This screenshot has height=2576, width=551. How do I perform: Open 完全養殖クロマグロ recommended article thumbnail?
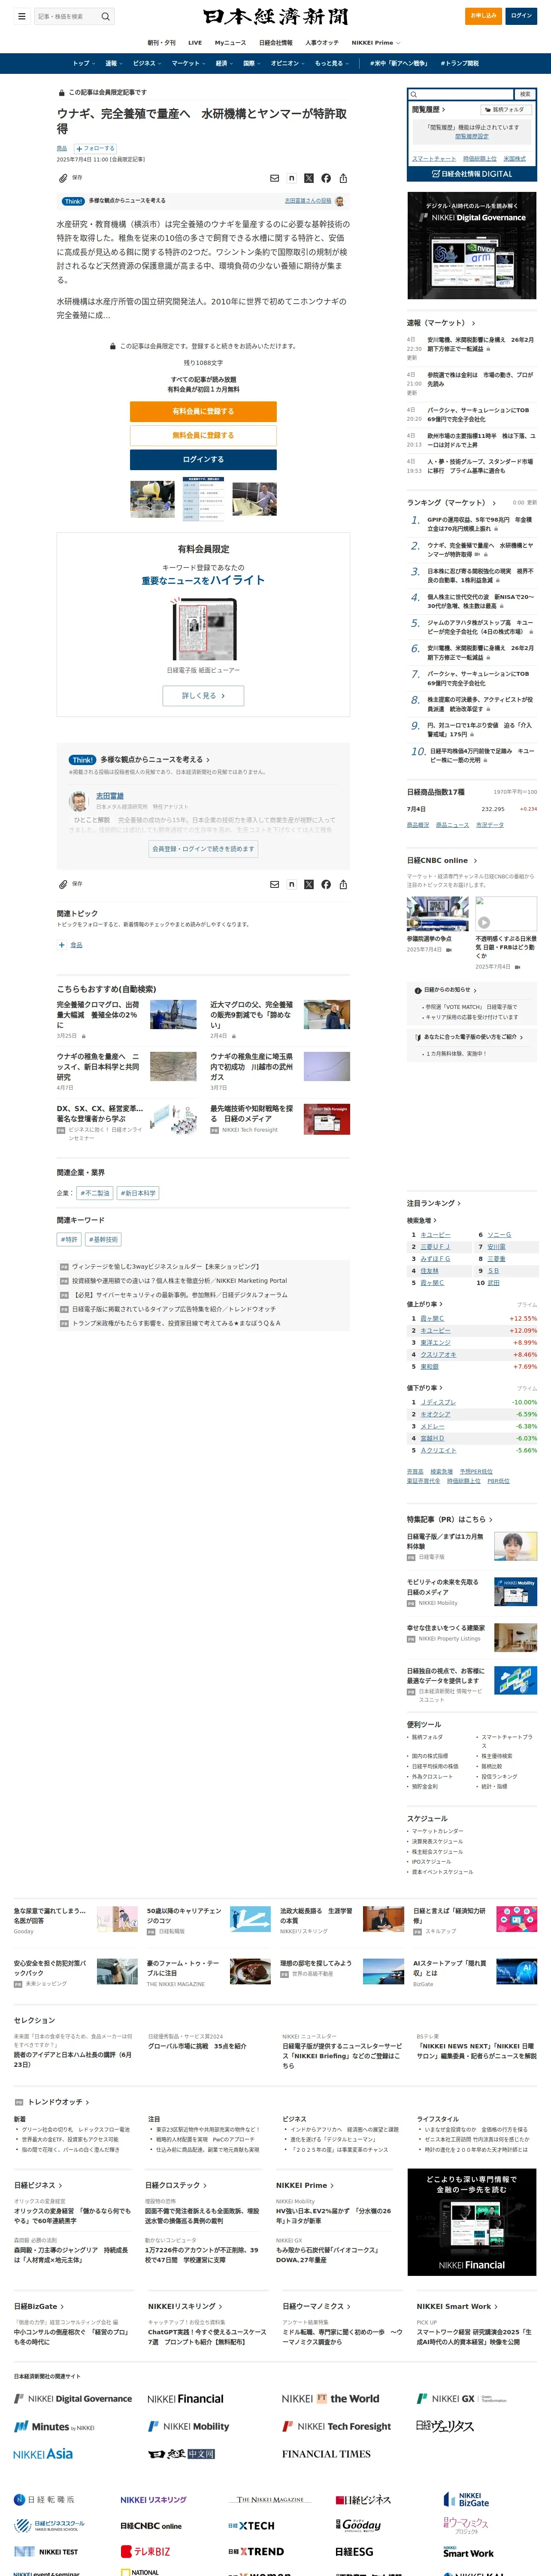[173, 1014]
